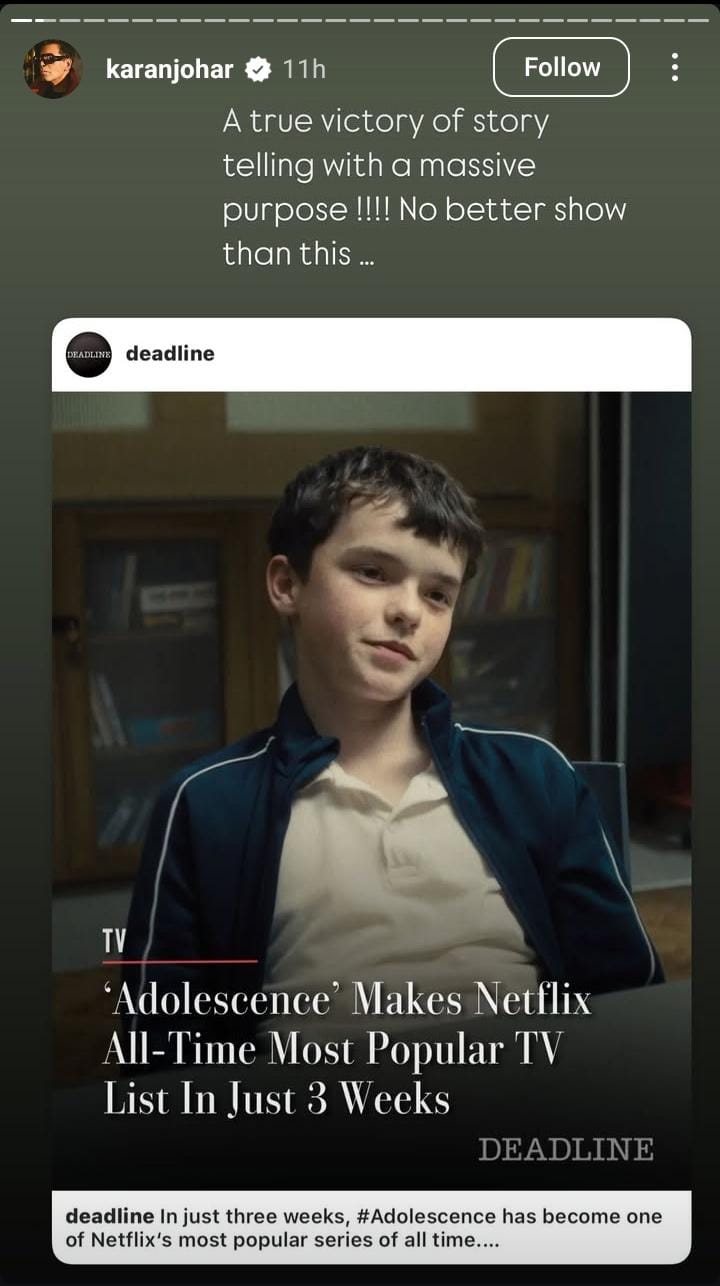Click the 11h timestamp

click(304, 69)
